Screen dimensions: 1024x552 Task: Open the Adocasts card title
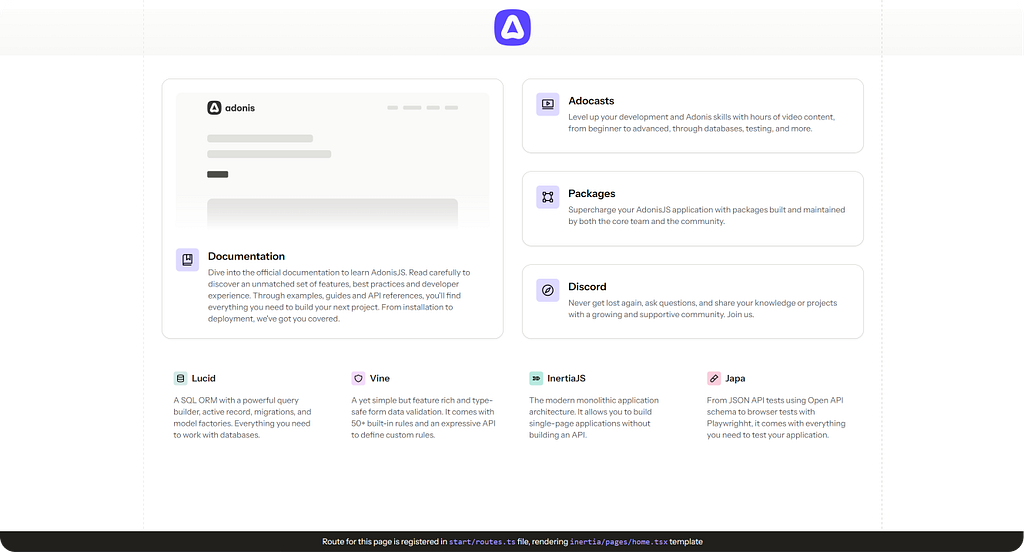click(591, 101)
